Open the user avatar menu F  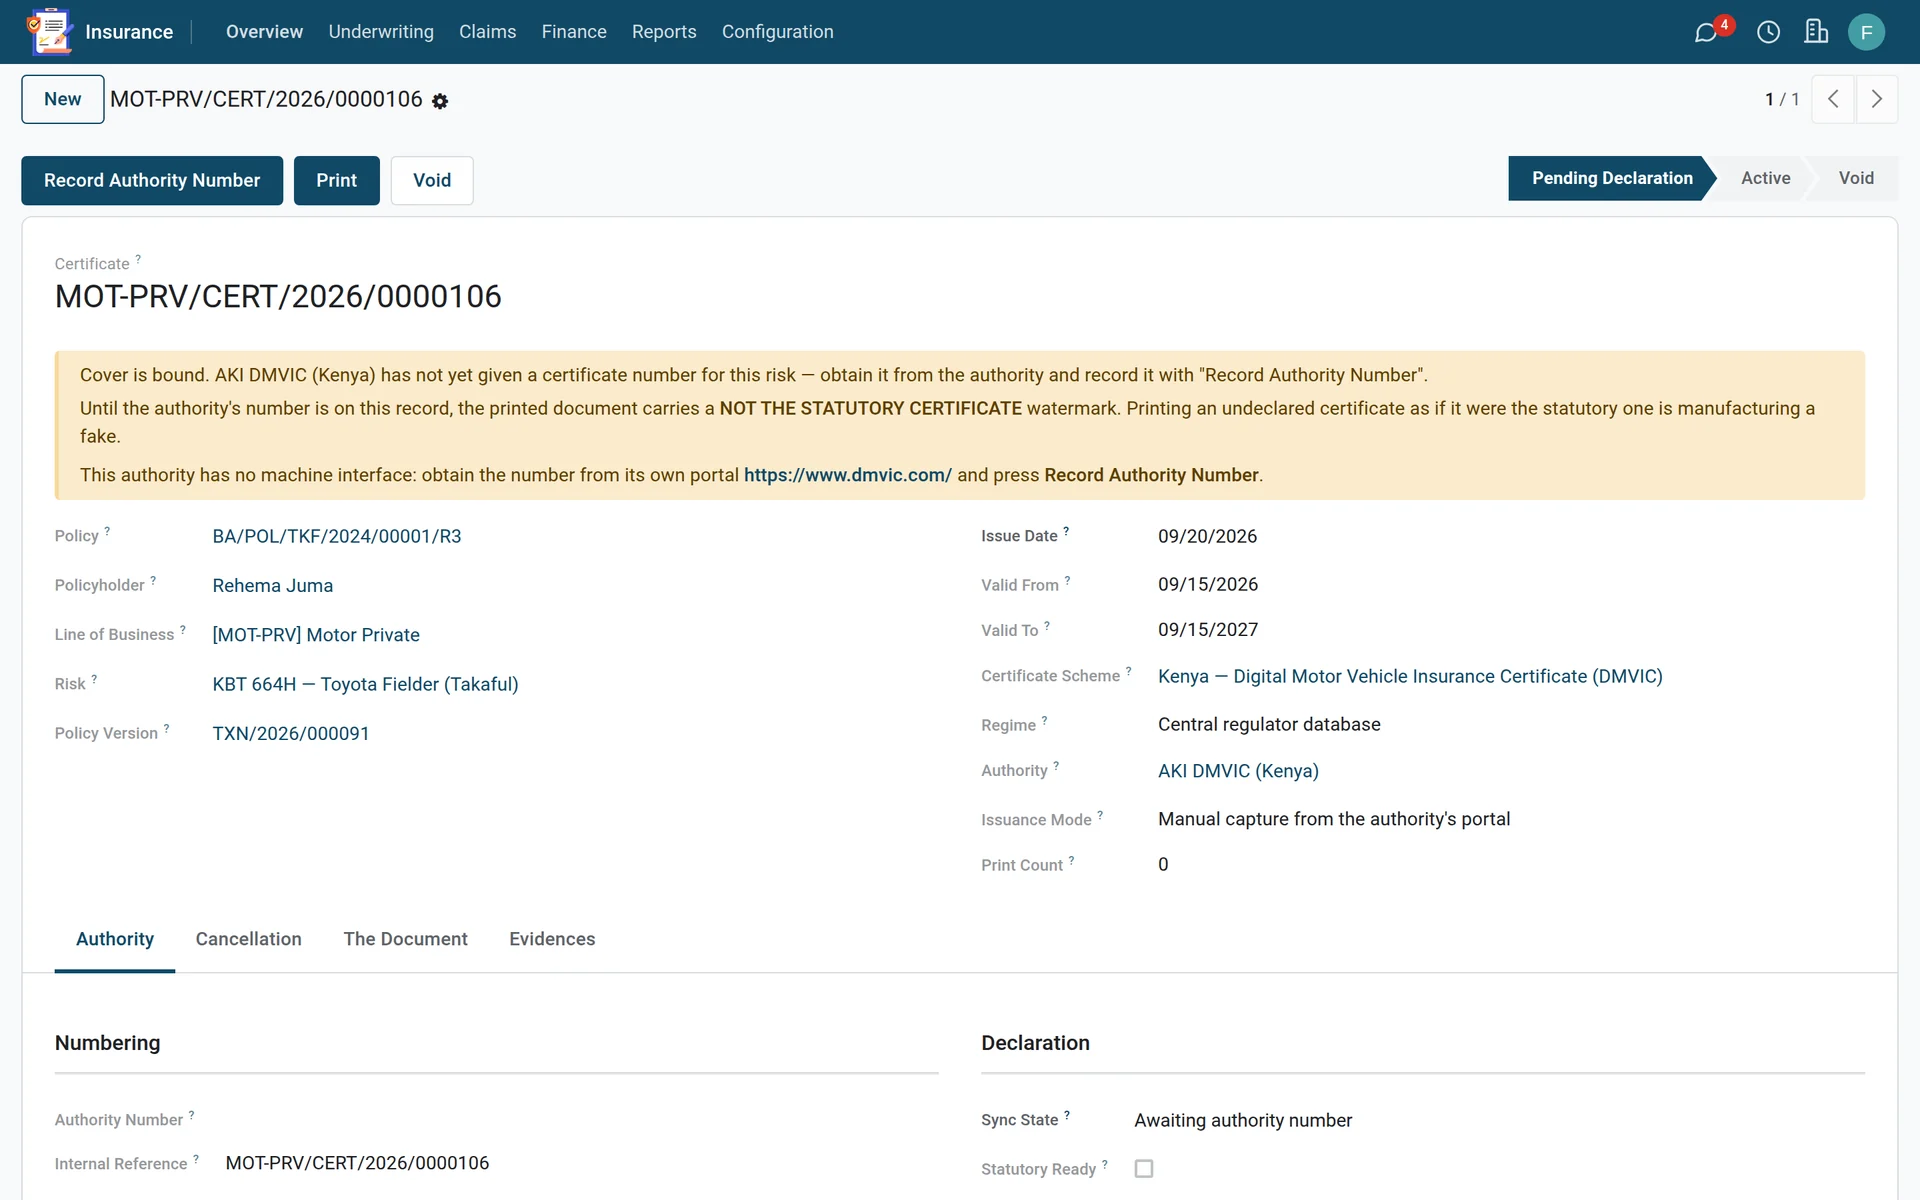(x=1866, y=32)
